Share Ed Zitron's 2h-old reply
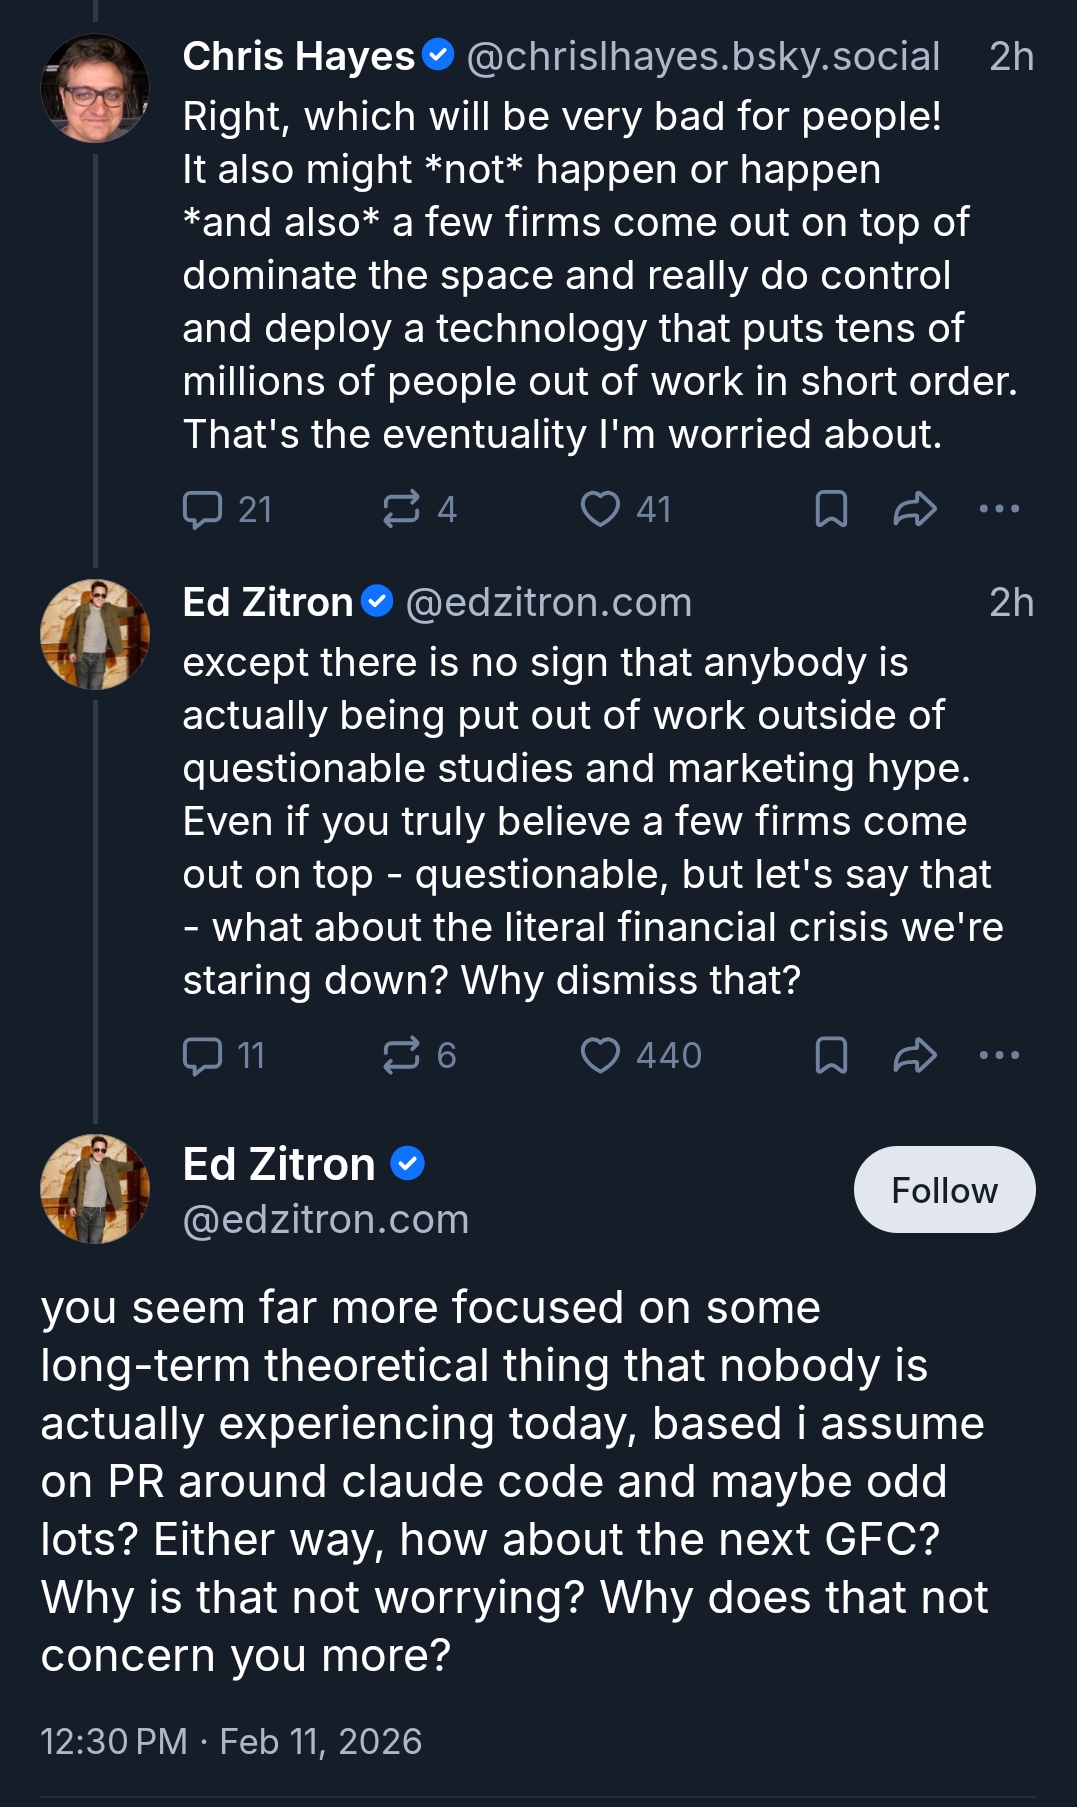The image size is (1077, 1807). pyautogui.click(x=914, y=1055)
